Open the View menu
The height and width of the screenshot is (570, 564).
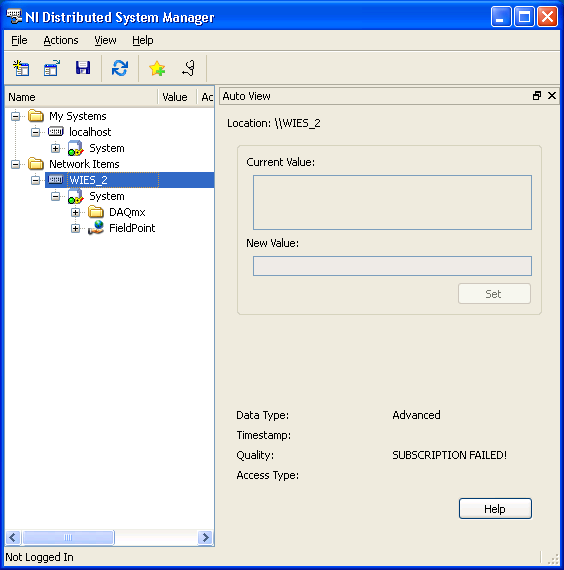pyautogui.click(x=105, y=40)
